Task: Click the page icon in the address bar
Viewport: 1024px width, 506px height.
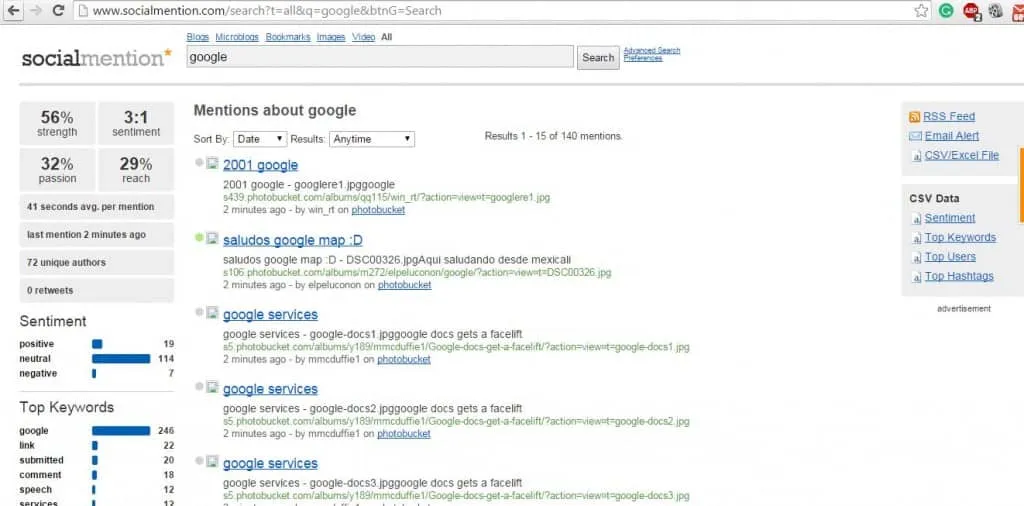Action: coord(82,10)
